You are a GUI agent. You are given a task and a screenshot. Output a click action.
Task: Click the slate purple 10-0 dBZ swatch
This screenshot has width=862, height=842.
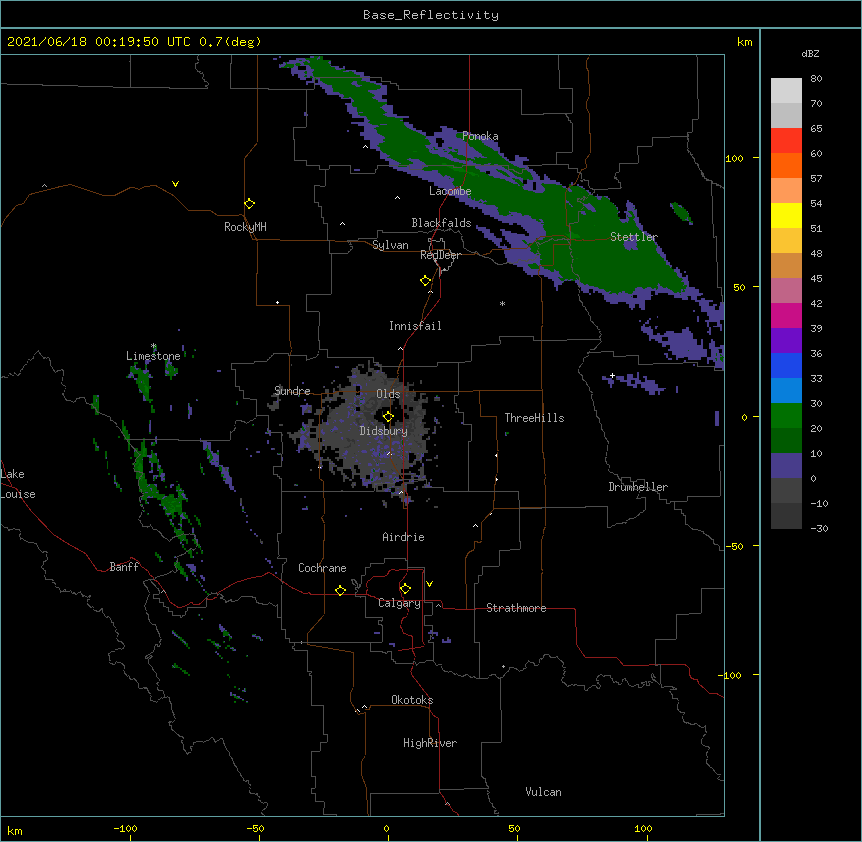coord(786,466)
